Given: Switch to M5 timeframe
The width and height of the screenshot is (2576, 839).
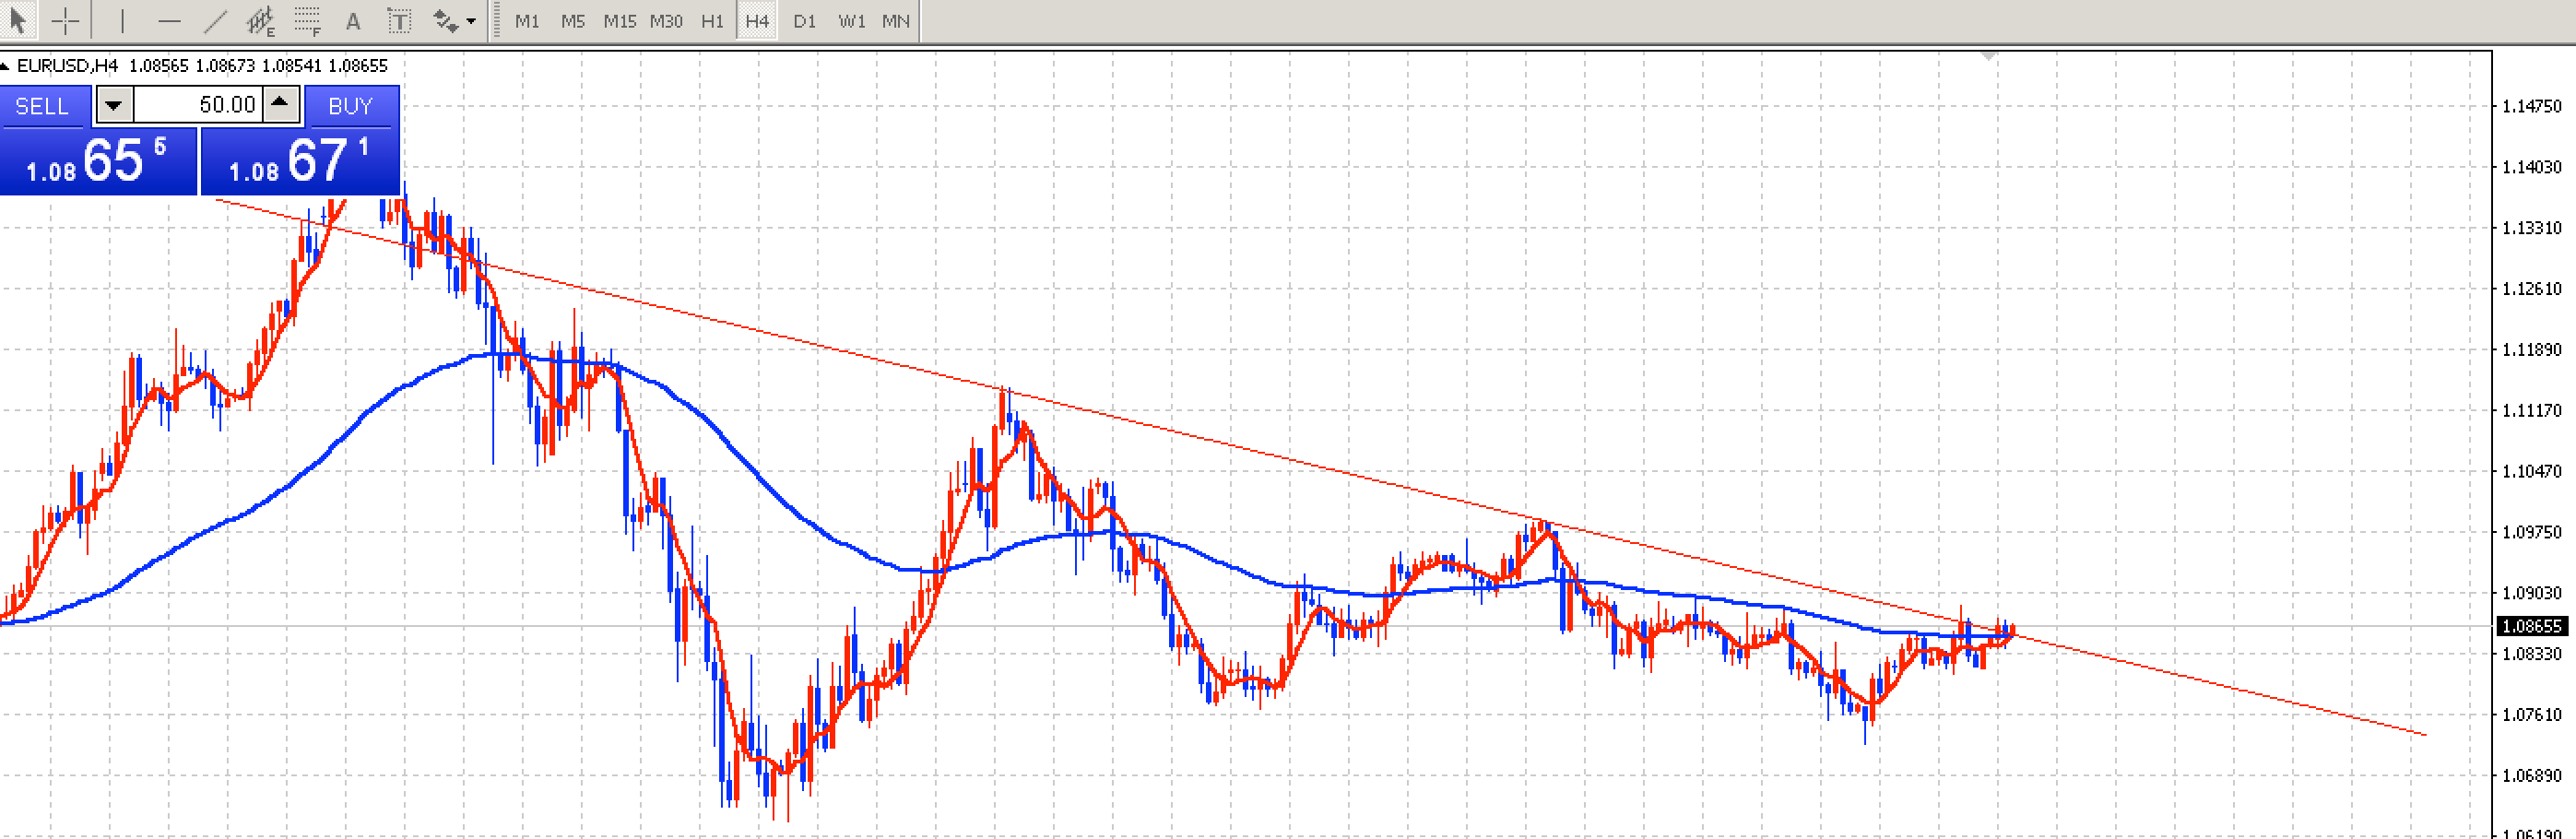Looking at the screenshot, I should click(x=573, y=21).
